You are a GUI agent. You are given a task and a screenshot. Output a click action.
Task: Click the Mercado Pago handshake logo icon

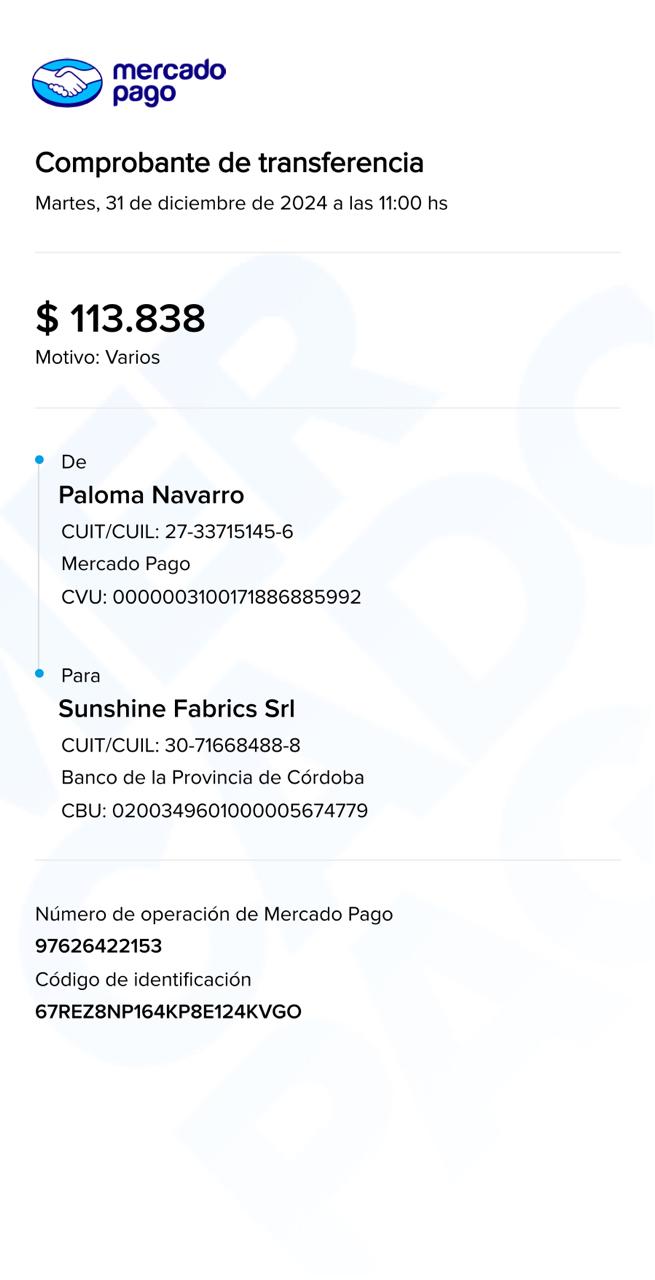coord(67,82)
